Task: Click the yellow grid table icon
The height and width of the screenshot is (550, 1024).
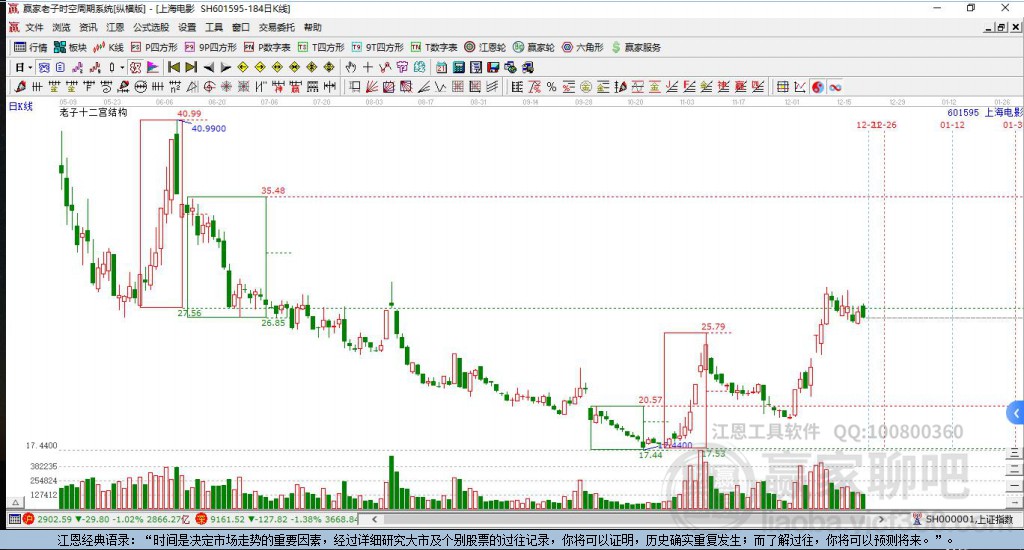Action: click(782, 87)
